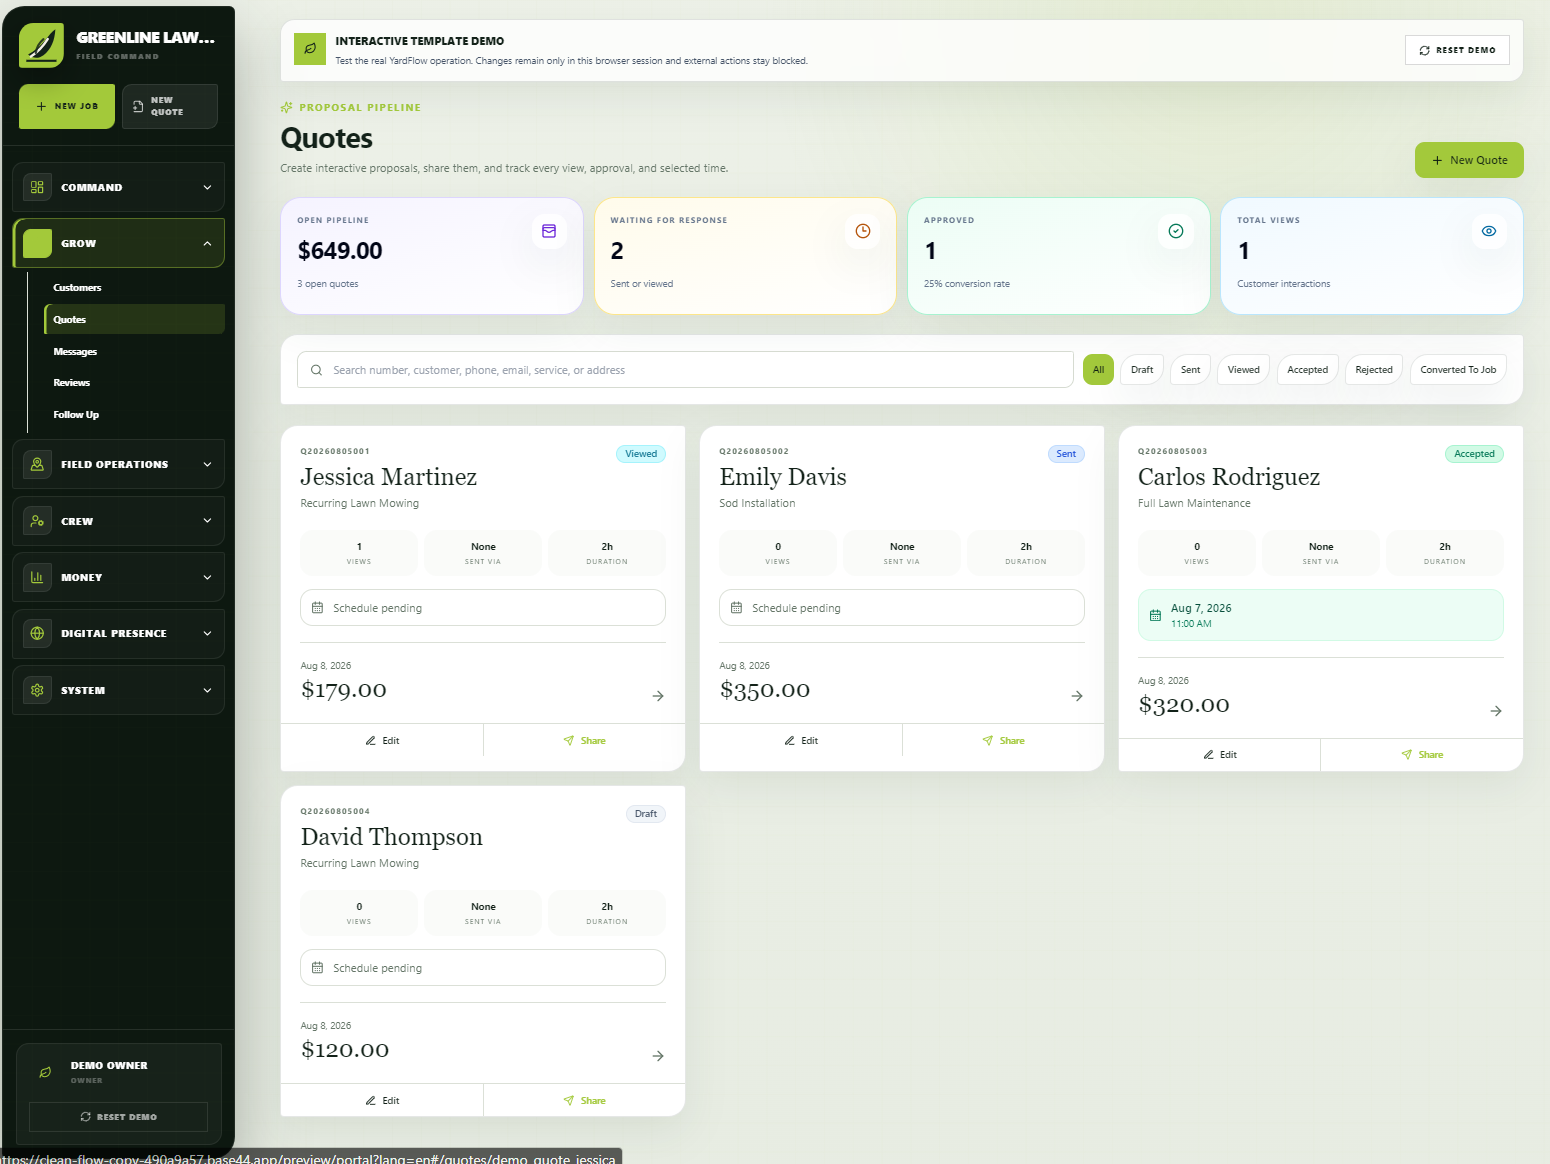Click the Command grid icon in sidebar
The height and width of the screenshot is (1164, 1550).
[37, 187]
